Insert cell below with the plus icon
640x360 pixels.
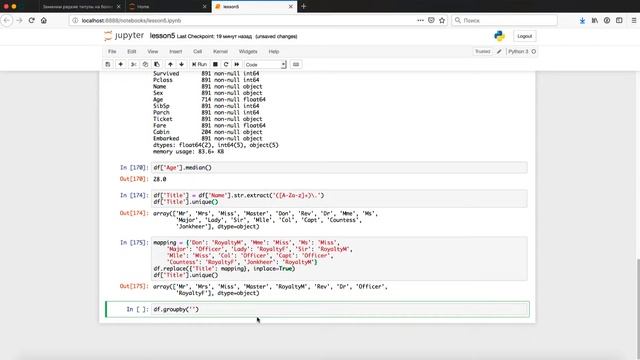pyautogui.click(x=120, y=64)
